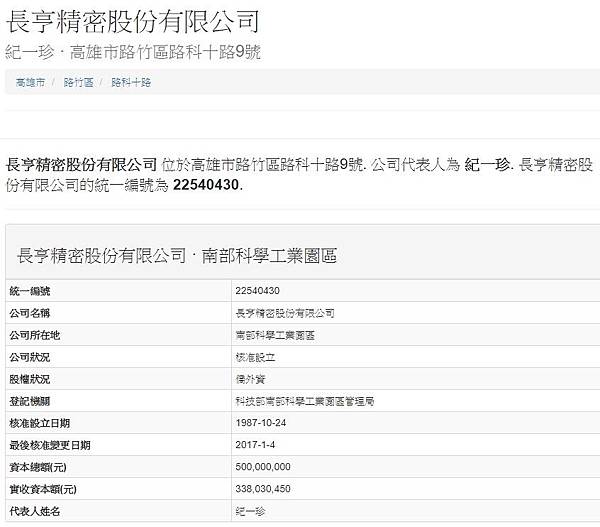Click the amount 500,000,000

[x=263, y=467]
